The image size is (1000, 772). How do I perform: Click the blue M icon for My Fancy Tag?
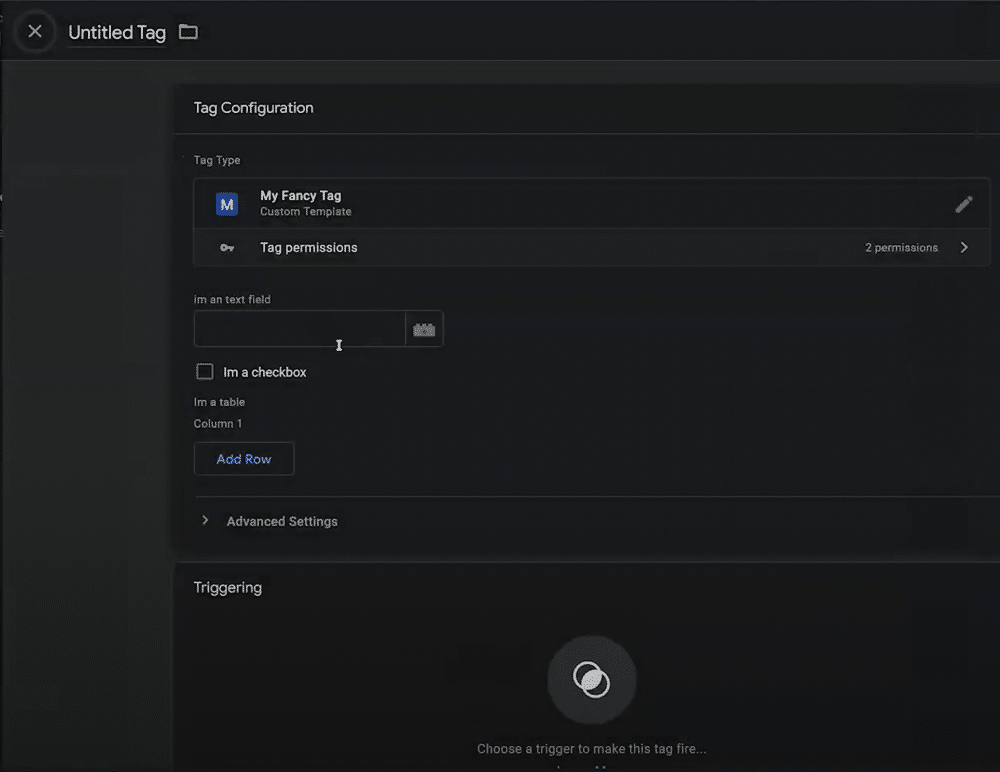click(227, 204)
